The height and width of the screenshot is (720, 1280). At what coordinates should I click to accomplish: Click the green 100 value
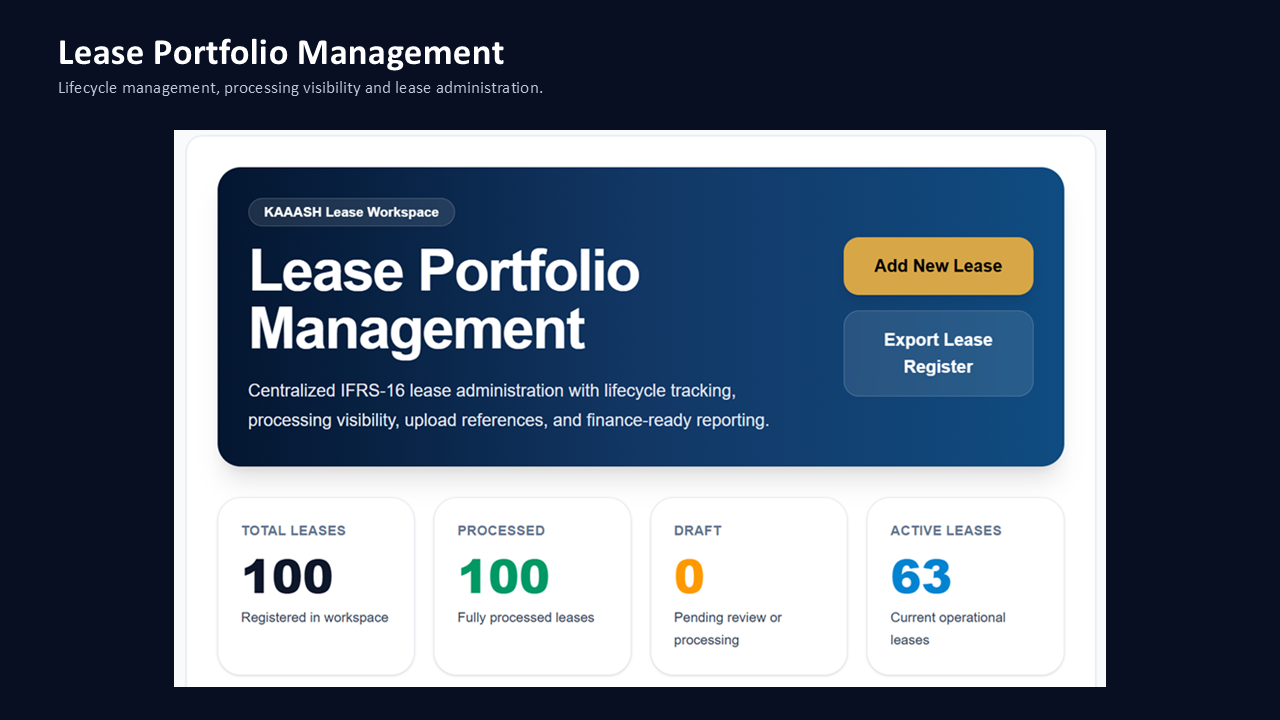(504, 577)
